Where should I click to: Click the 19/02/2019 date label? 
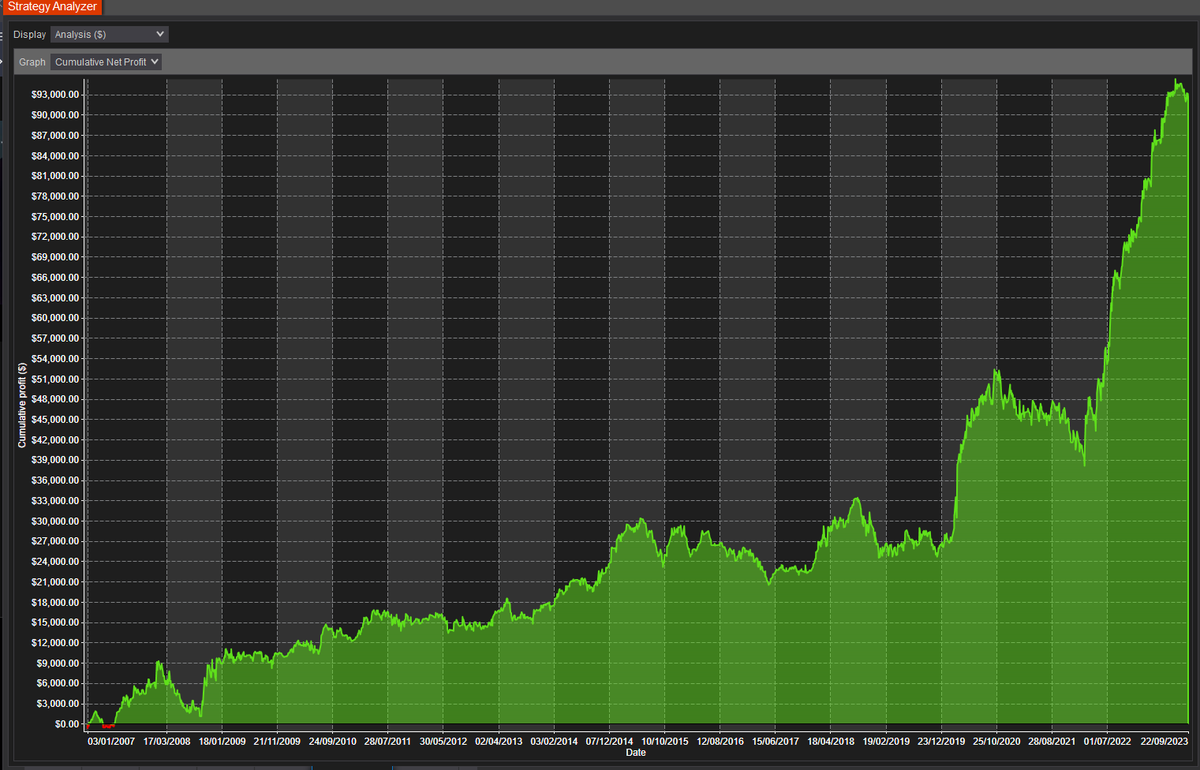point(886,741)
